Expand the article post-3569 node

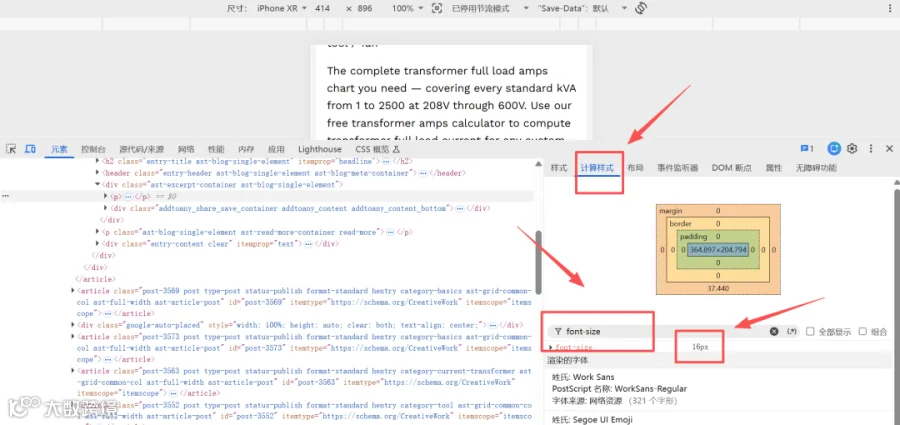(72, 291)
